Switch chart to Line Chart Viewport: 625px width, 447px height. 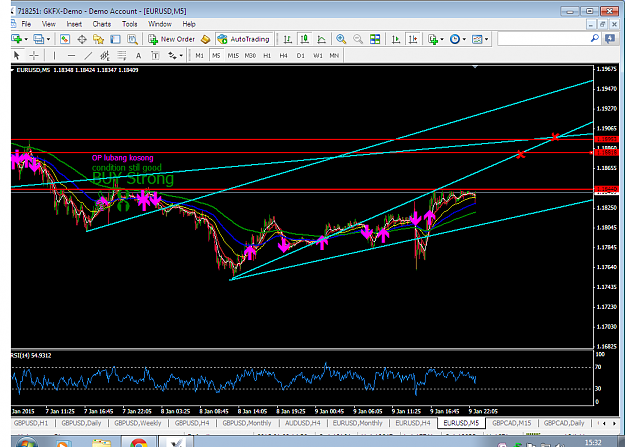point(321,39)
